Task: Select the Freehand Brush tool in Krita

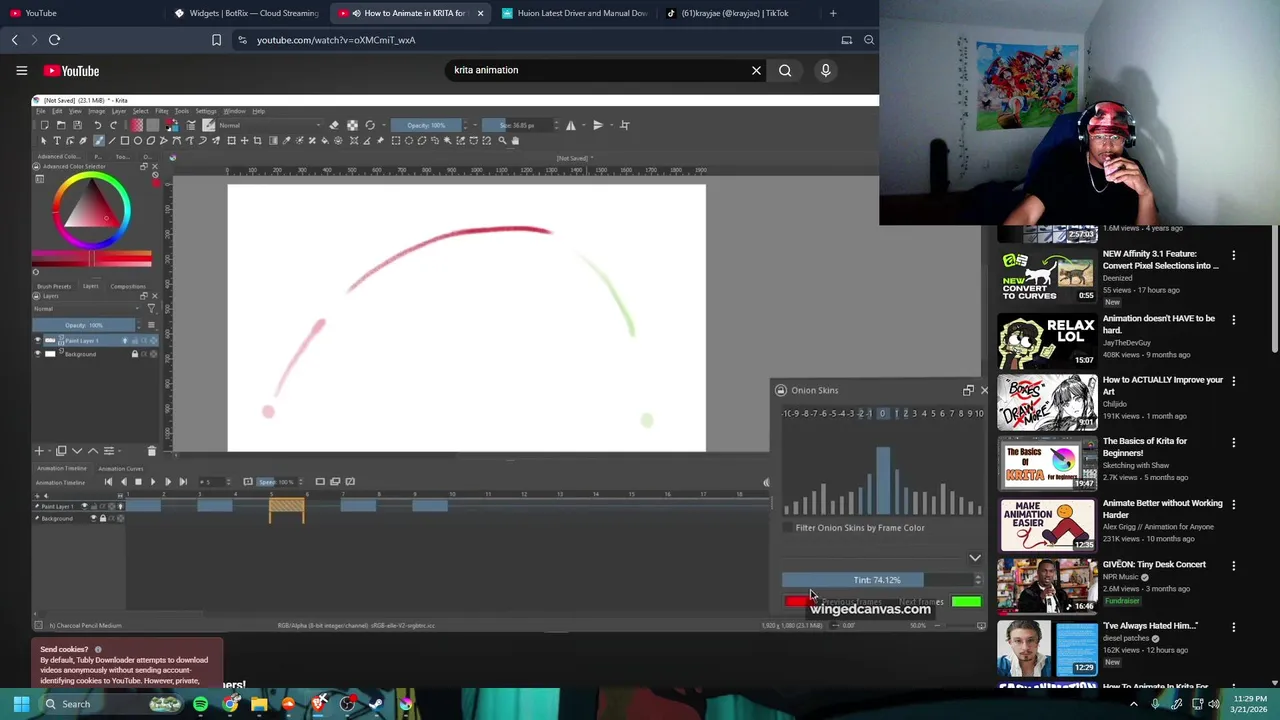Action: click(x=99, y=141)
